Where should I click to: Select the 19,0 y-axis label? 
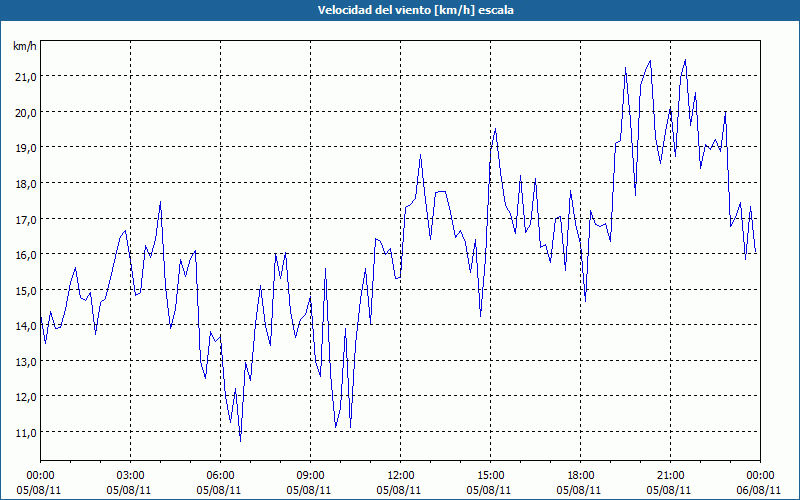click(26, 148)
